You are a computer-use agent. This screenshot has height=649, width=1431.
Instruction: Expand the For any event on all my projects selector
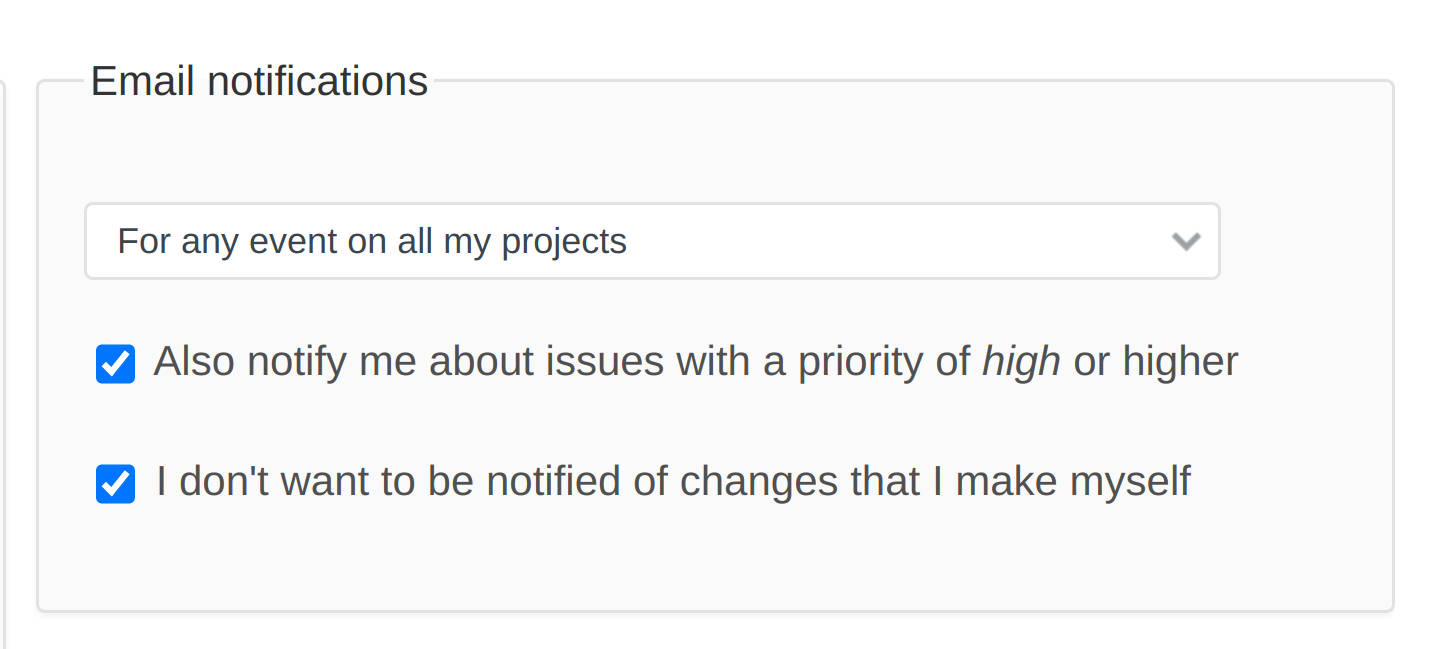(652, 241)
